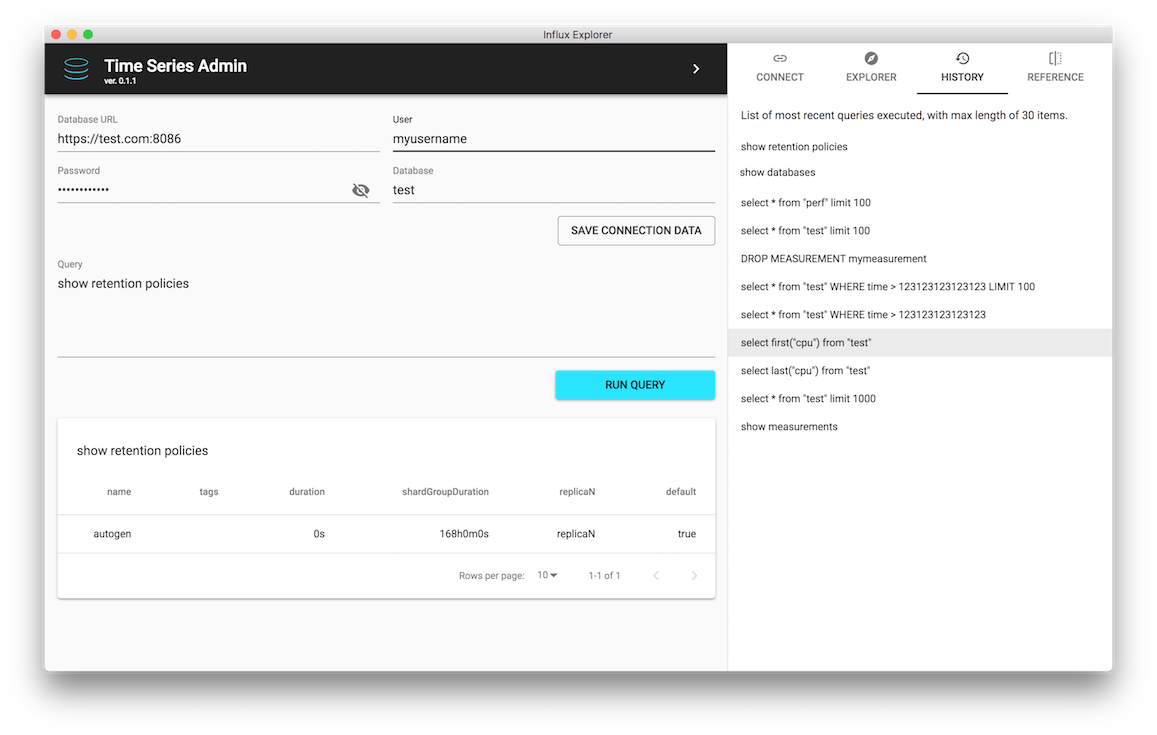Select history query WHERE time ending LIMIT 100
Viewport: 1157px width, 735px height.
919,286
